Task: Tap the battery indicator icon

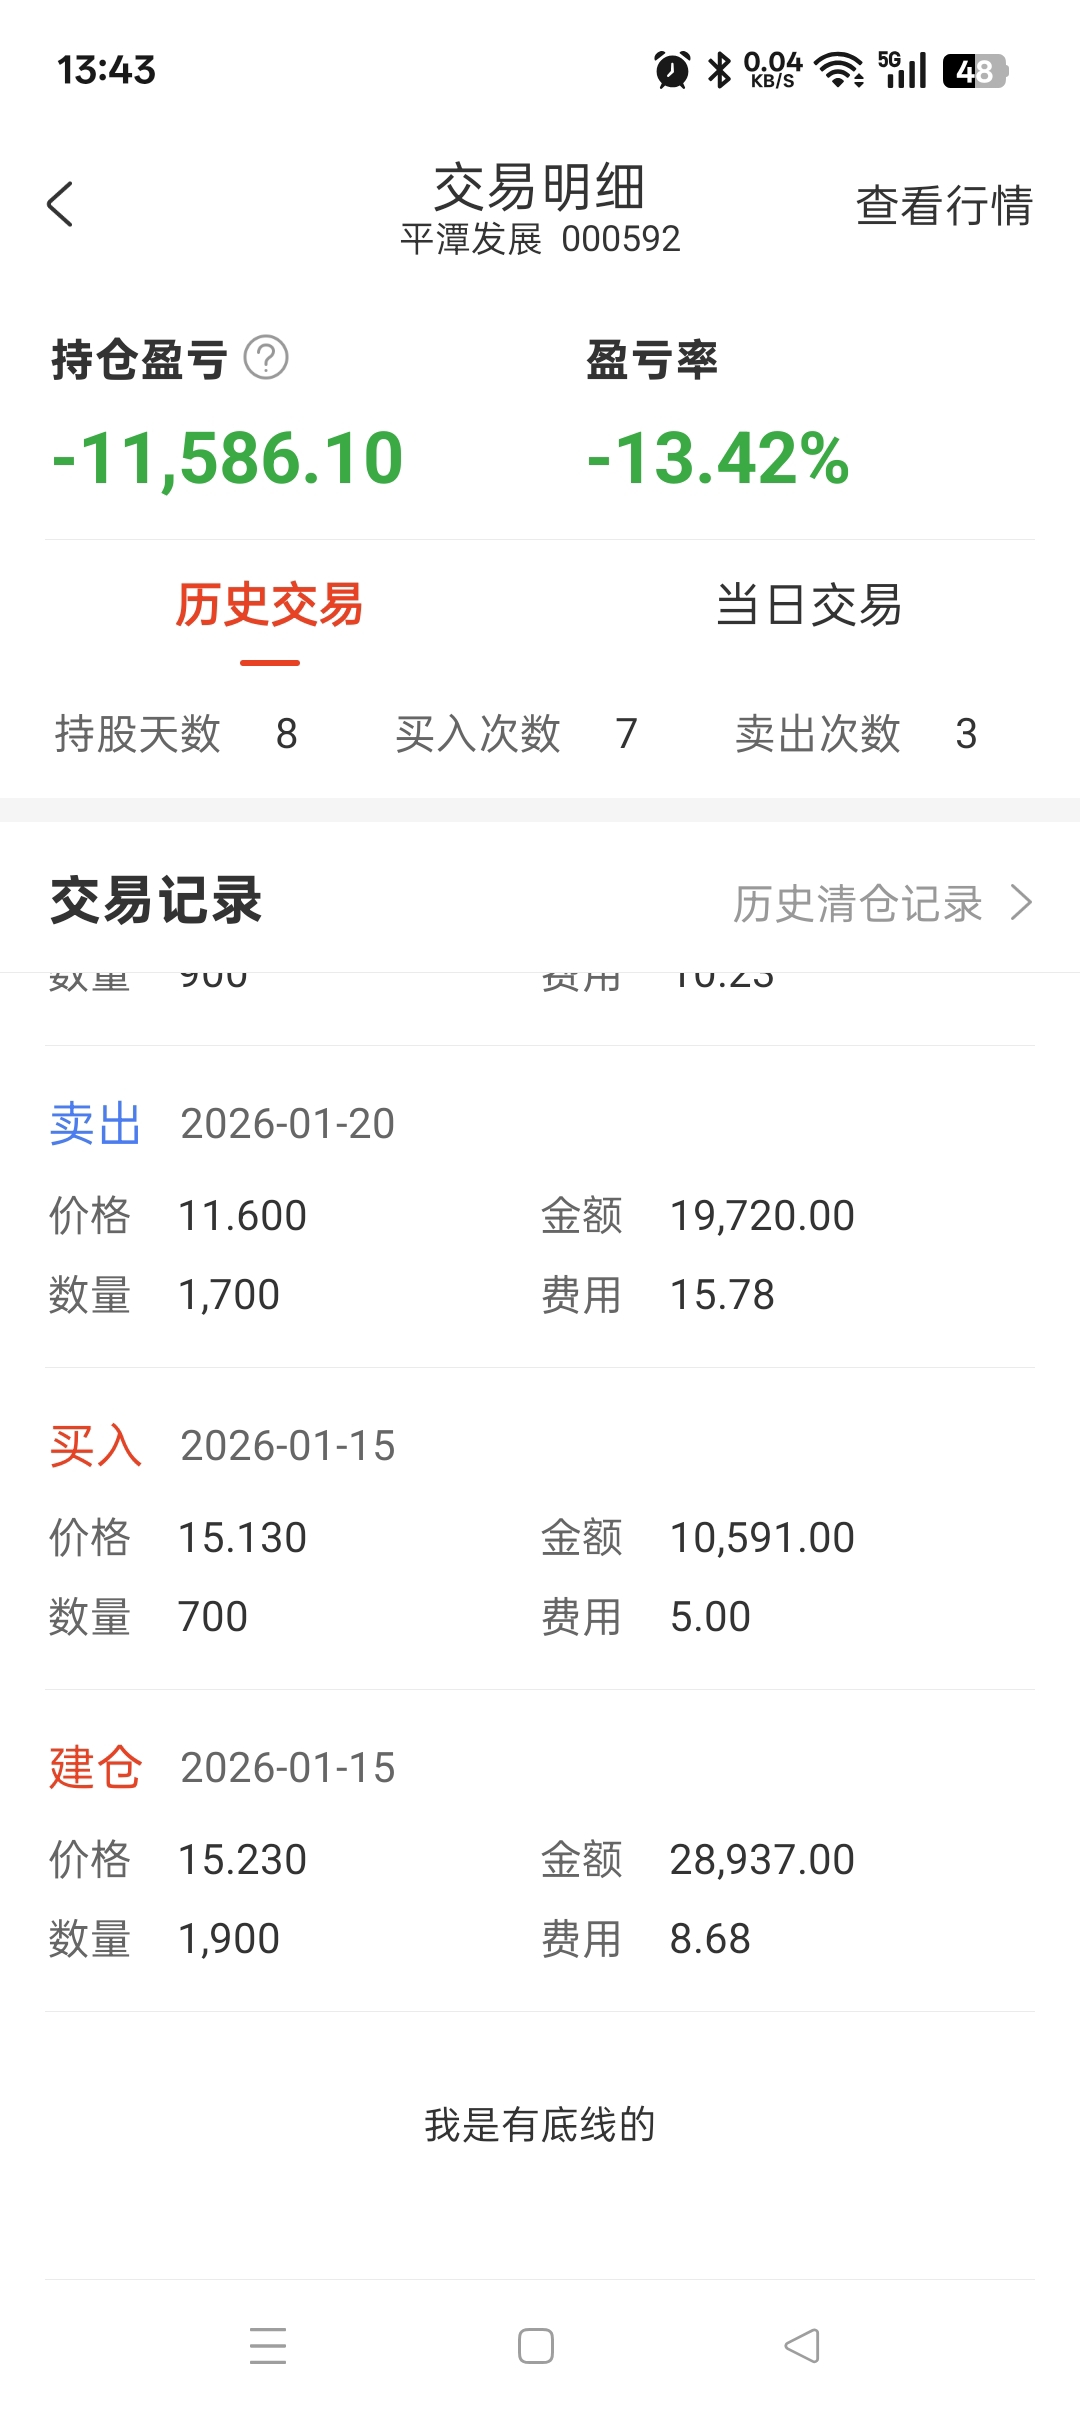Action: tap(975, 70)
